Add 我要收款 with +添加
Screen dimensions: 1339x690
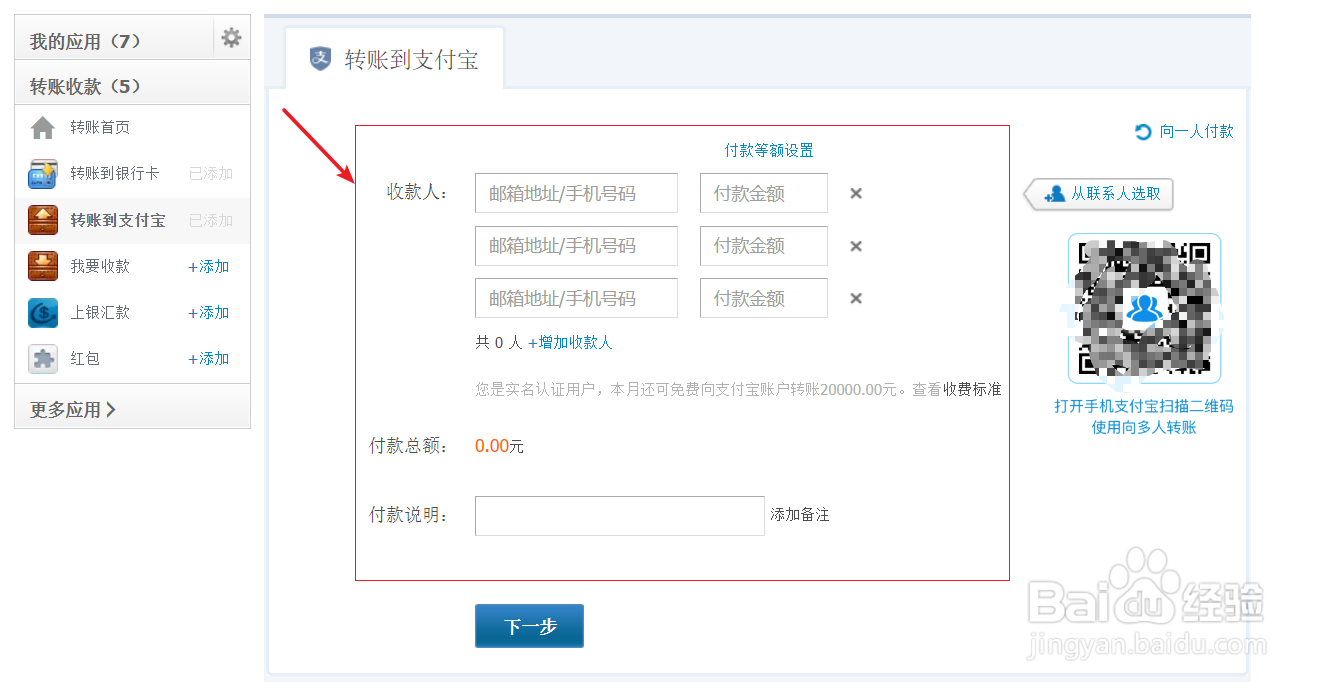click(x=209, y=266)
